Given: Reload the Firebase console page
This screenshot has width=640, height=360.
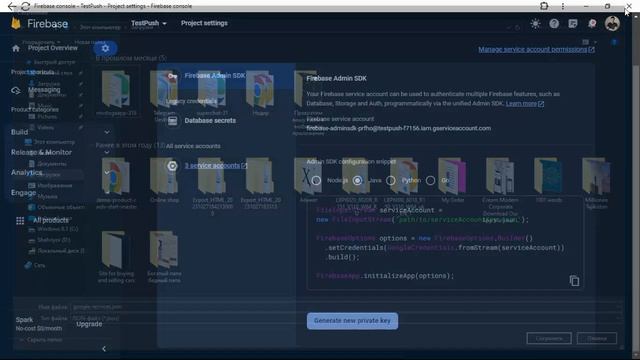Looking at the screenshot, I should (x=25, y=6).
